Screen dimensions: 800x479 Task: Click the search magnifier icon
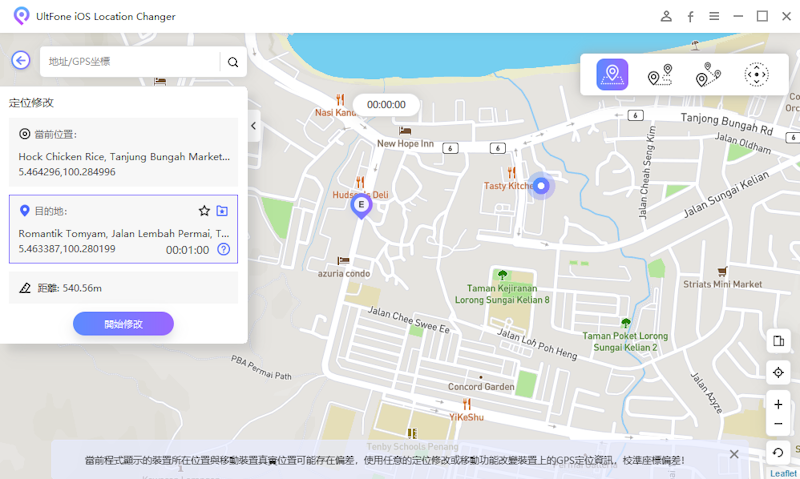[233, 62]
